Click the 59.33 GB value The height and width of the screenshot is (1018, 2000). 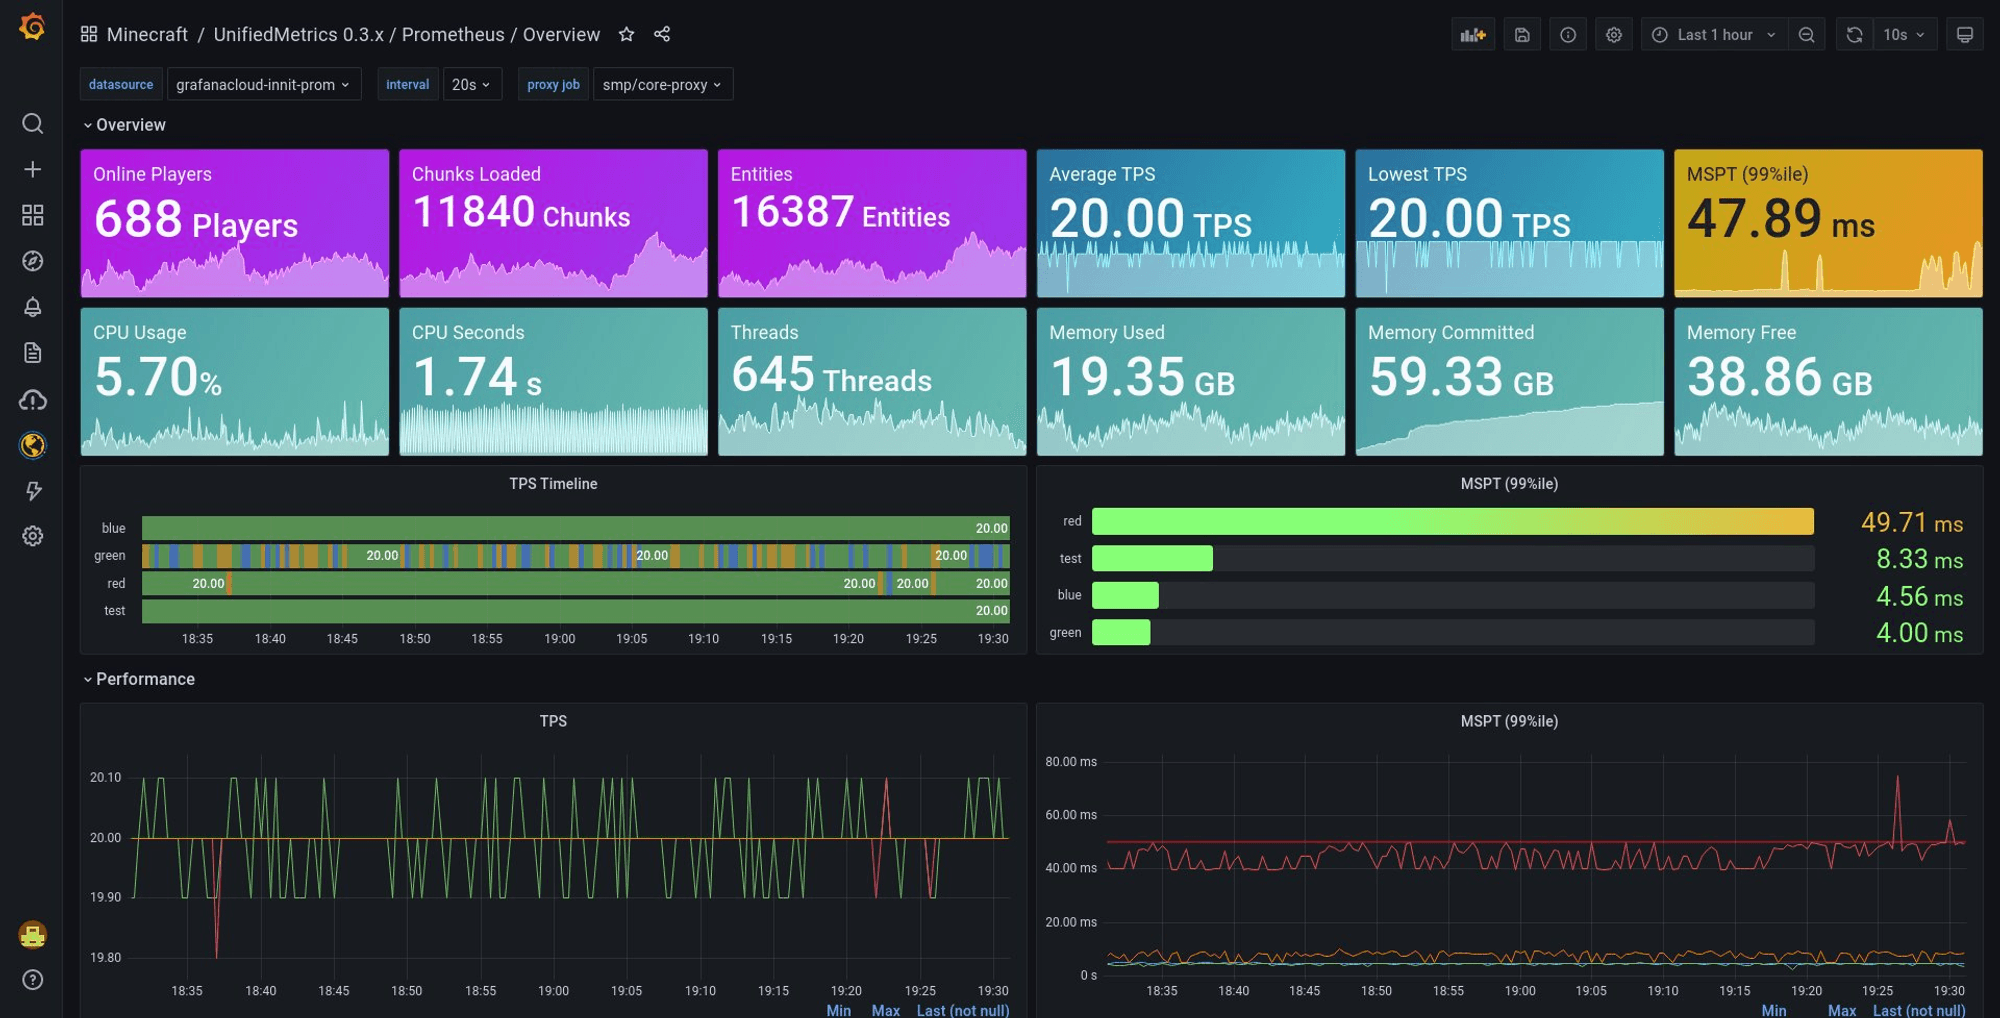1460,377
